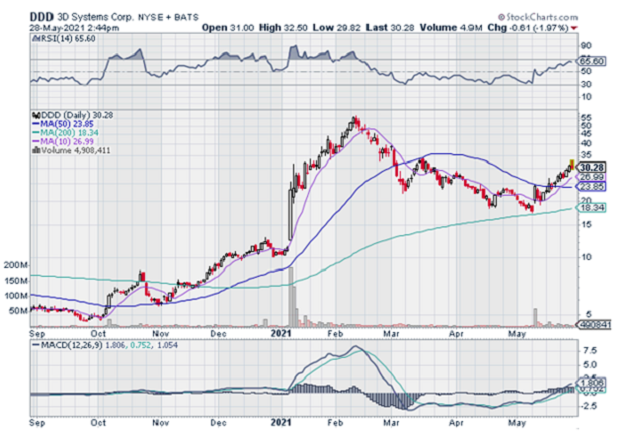The height and width of the screenshot is (432, 630).
Task: Click the 200M volume axis label
Action: tap(16, 265)
